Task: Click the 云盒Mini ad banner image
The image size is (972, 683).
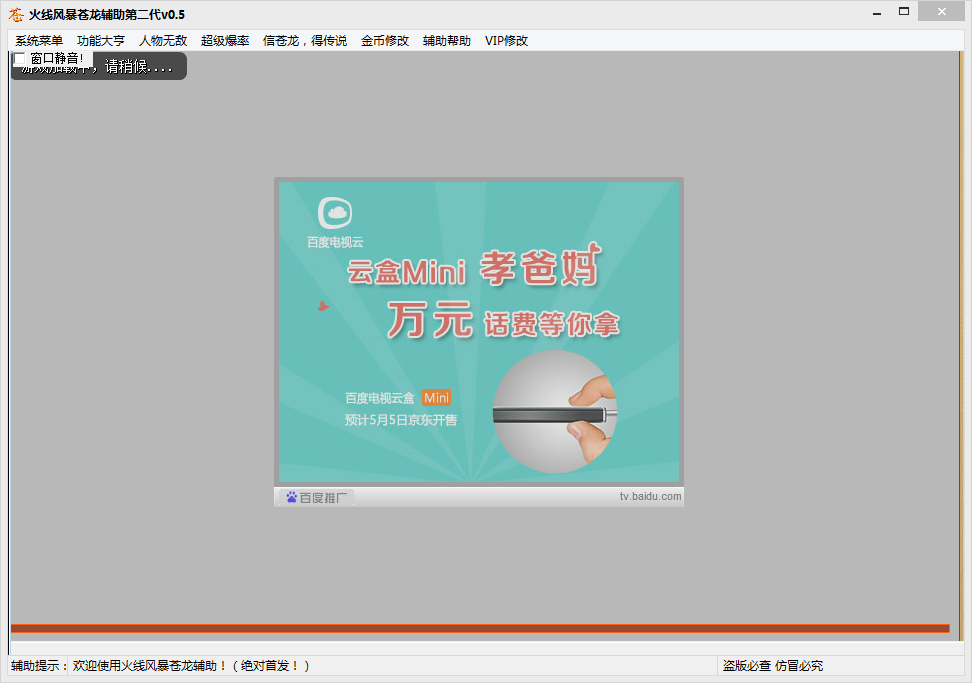Action: [479, 332]
